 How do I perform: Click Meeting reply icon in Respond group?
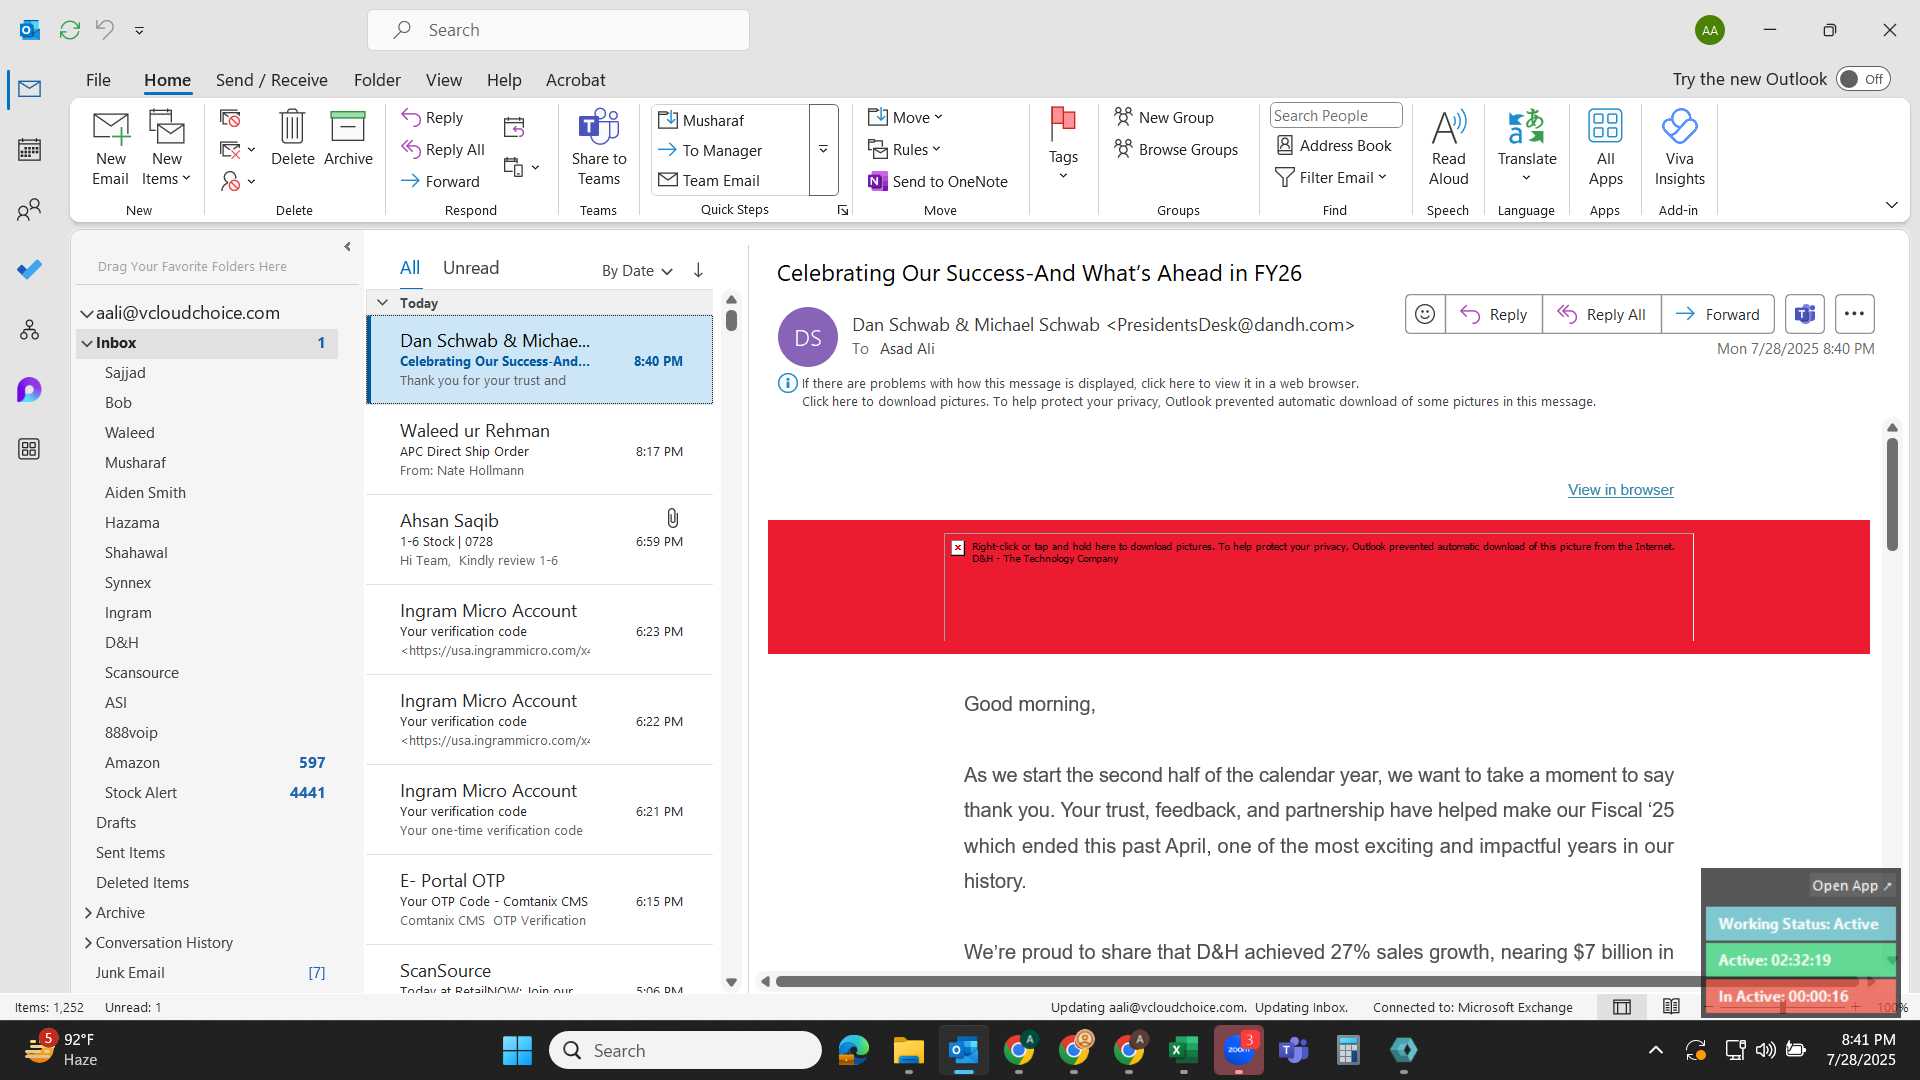[514, 127]
